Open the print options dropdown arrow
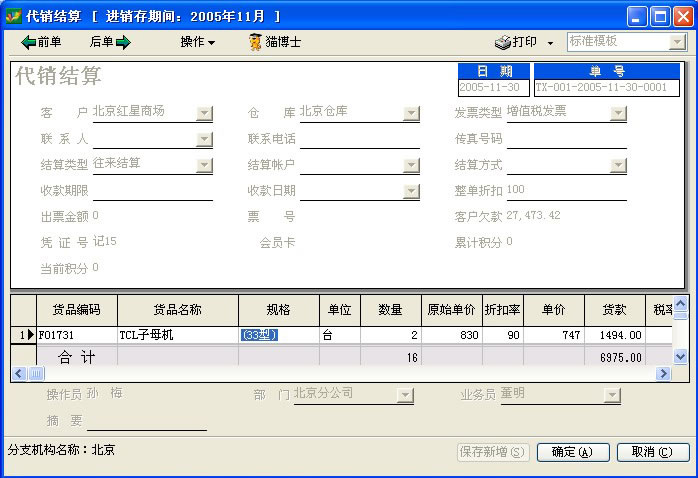 pos(551,43)
